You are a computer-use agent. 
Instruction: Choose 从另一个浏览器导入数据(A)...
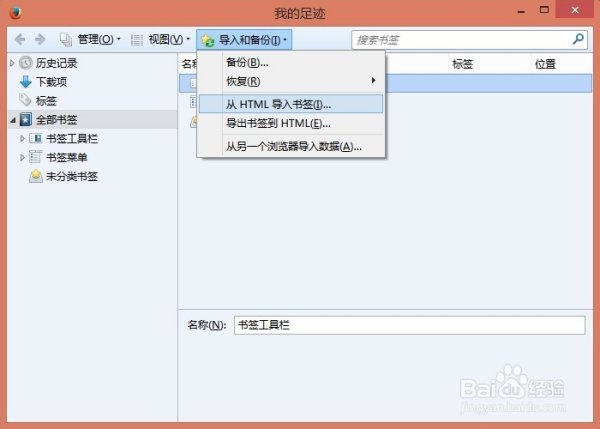tap(291, 147)
